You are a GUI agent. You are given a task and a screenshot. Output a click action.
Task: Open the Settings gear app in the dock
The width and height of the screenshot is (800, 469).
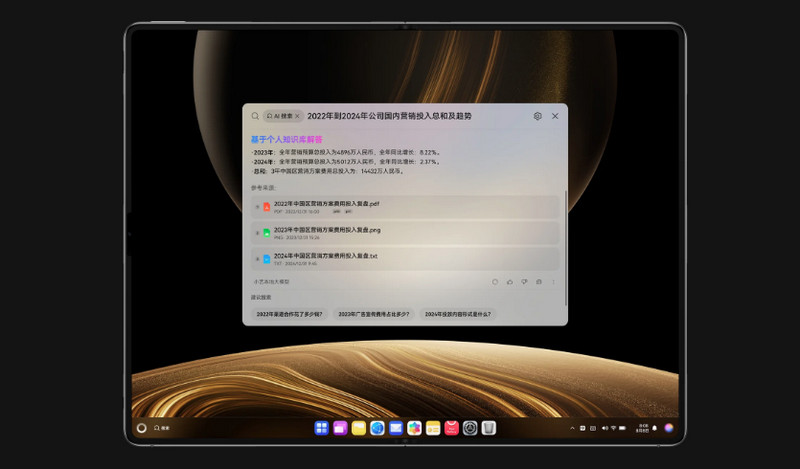pyautogui.click(x=470, y=428)
